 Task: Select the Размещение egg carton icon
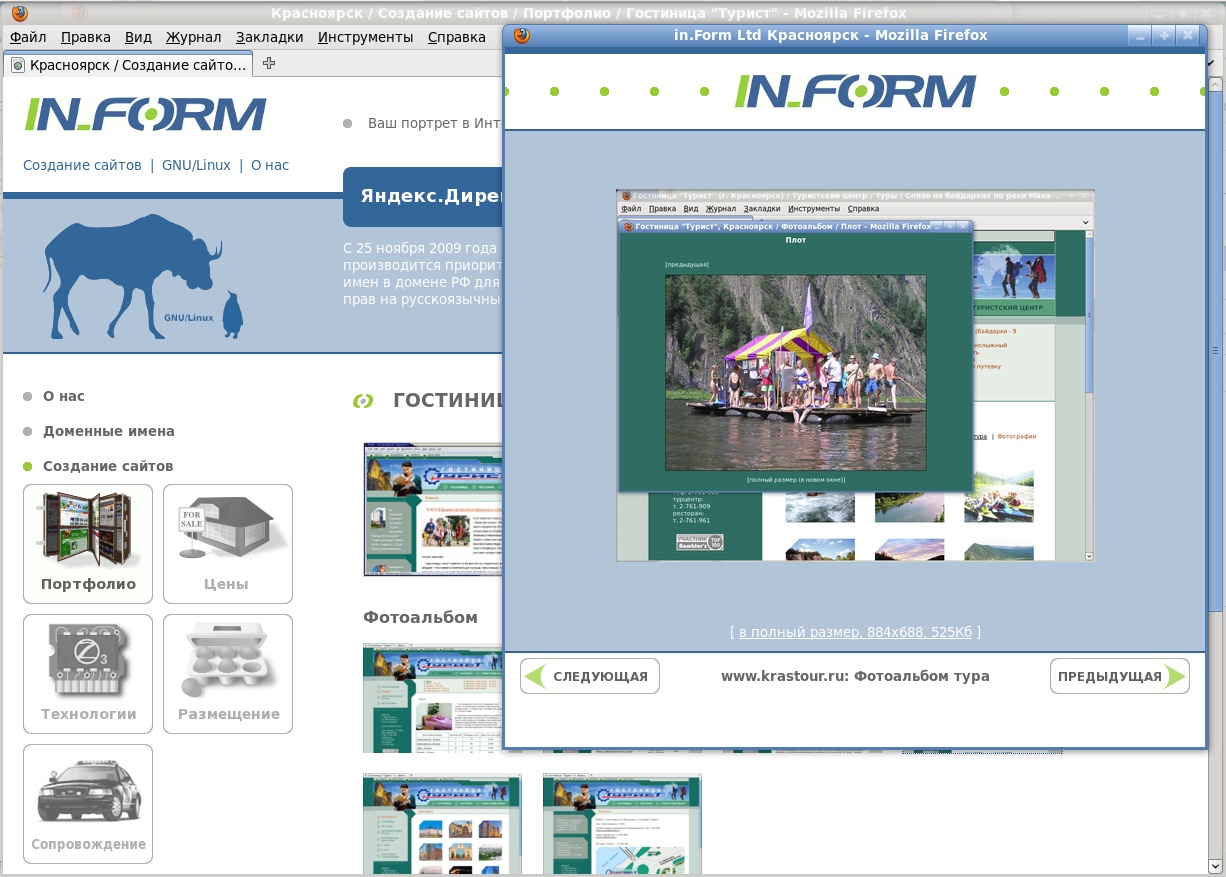pyautogui.click(x=227, y=673)
